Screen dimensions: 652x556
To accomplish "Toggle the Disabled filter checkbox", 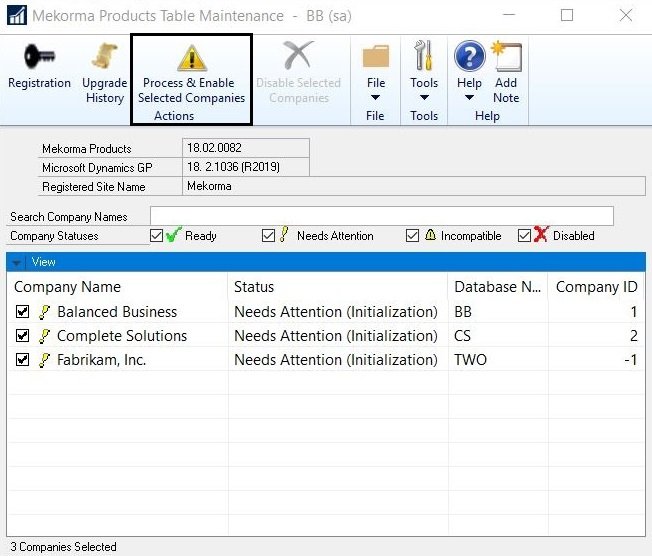I will 524,236.
